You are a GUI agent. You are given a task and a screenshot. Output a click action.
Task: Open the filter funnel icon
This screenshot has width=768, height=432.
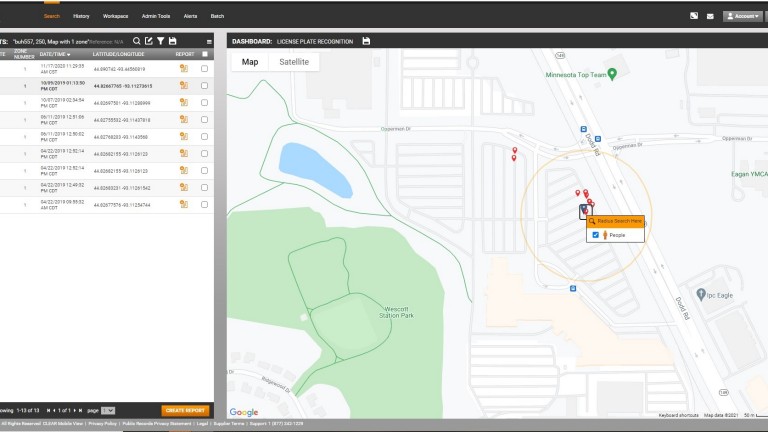tap(161, 41)
